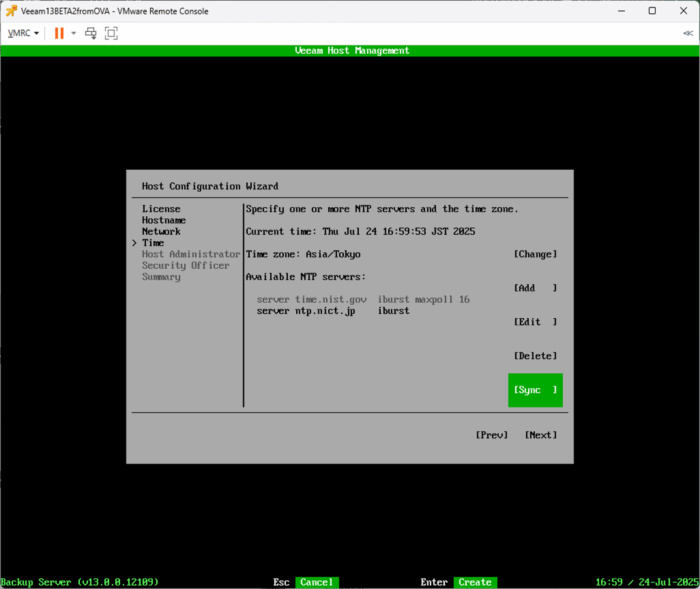Click the Host Configuration Wizard title

pyautogui.click(x=210, y=186)
